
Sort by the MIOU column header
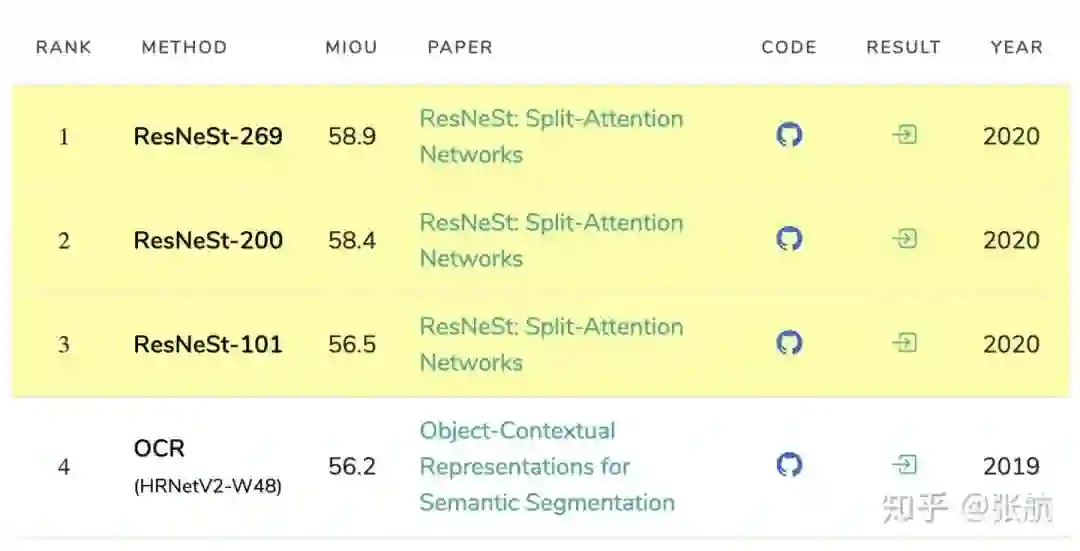(x=351, y=47)
